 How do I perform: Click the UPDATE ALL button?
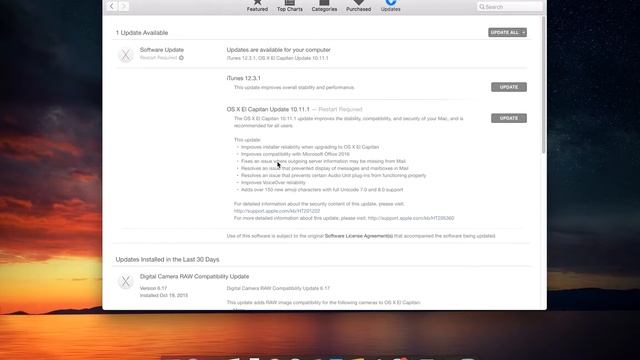pyautogui.click(x=504, y=32)
